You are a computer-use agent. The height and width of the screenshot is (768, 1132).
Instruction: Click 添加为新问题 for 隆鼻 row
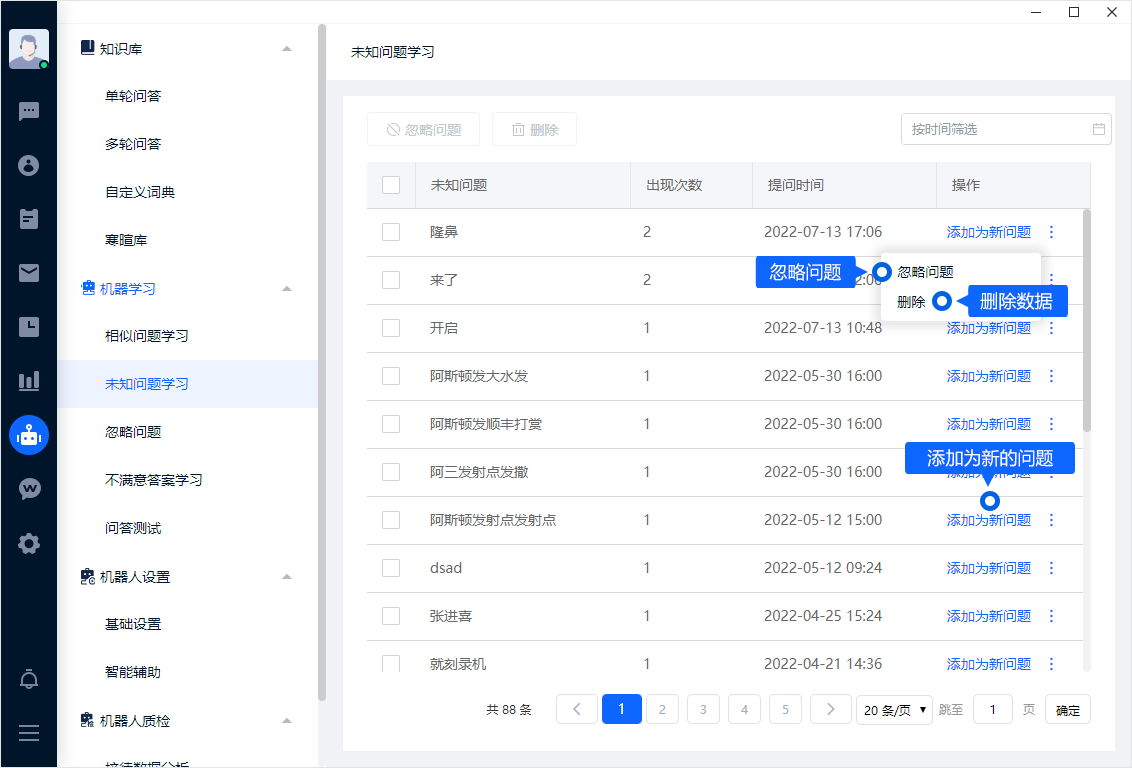(988, 232)
